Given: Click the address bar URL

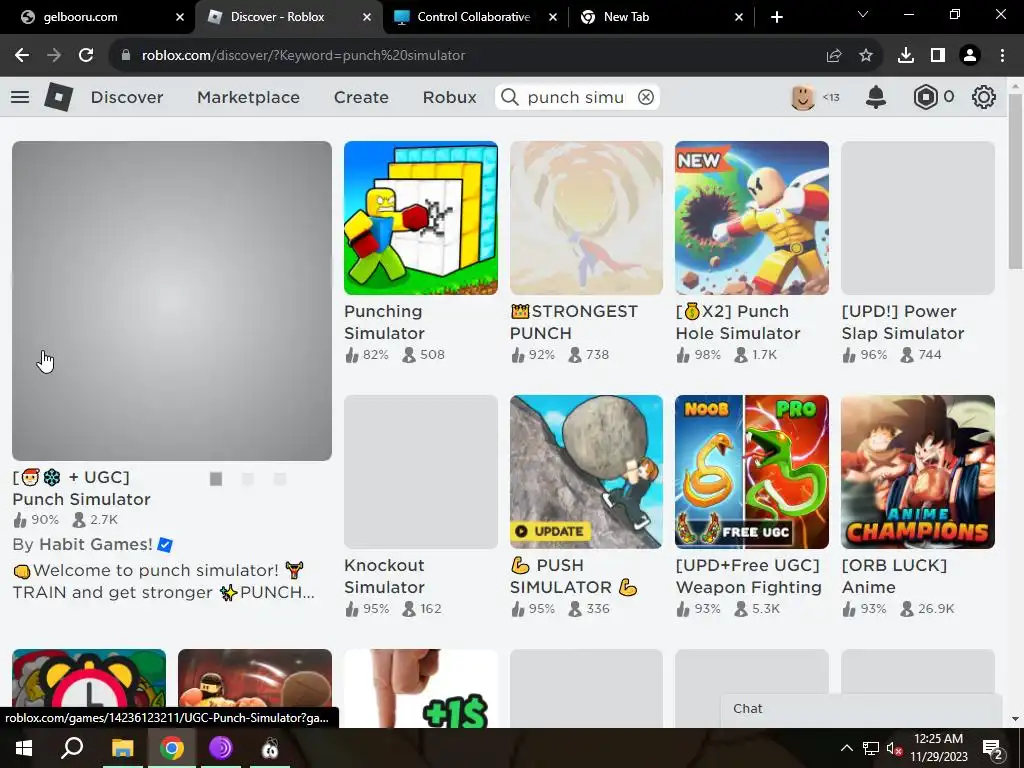Looking at the screenshot, I should tap(304, 56).
